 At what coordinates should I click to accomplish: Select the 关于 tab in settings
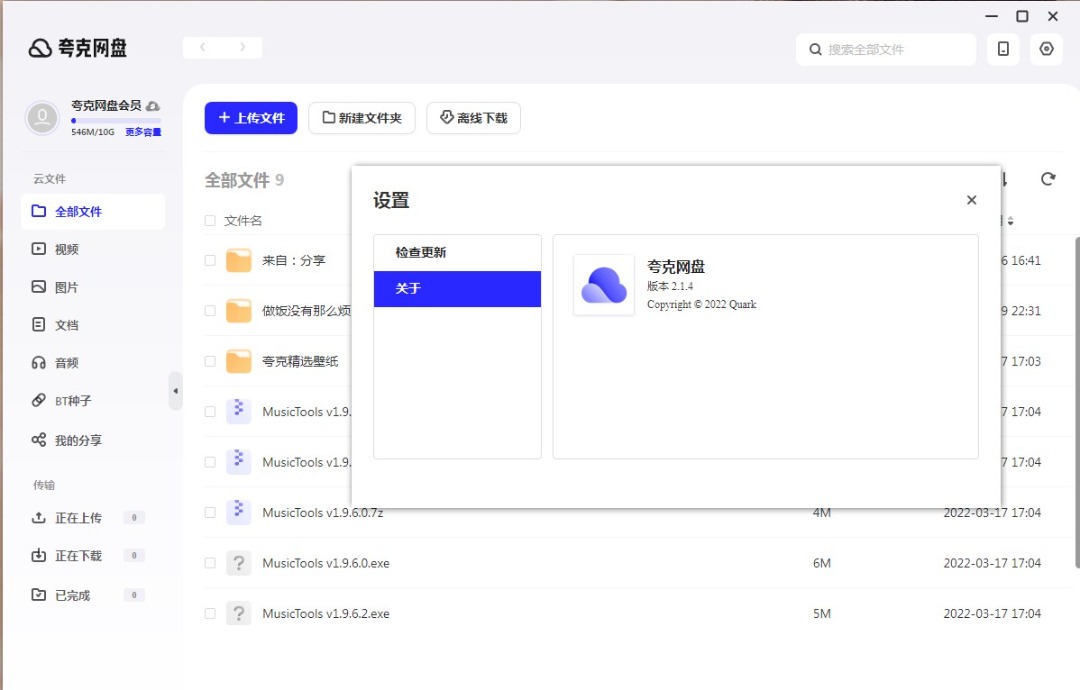point(457,289)
